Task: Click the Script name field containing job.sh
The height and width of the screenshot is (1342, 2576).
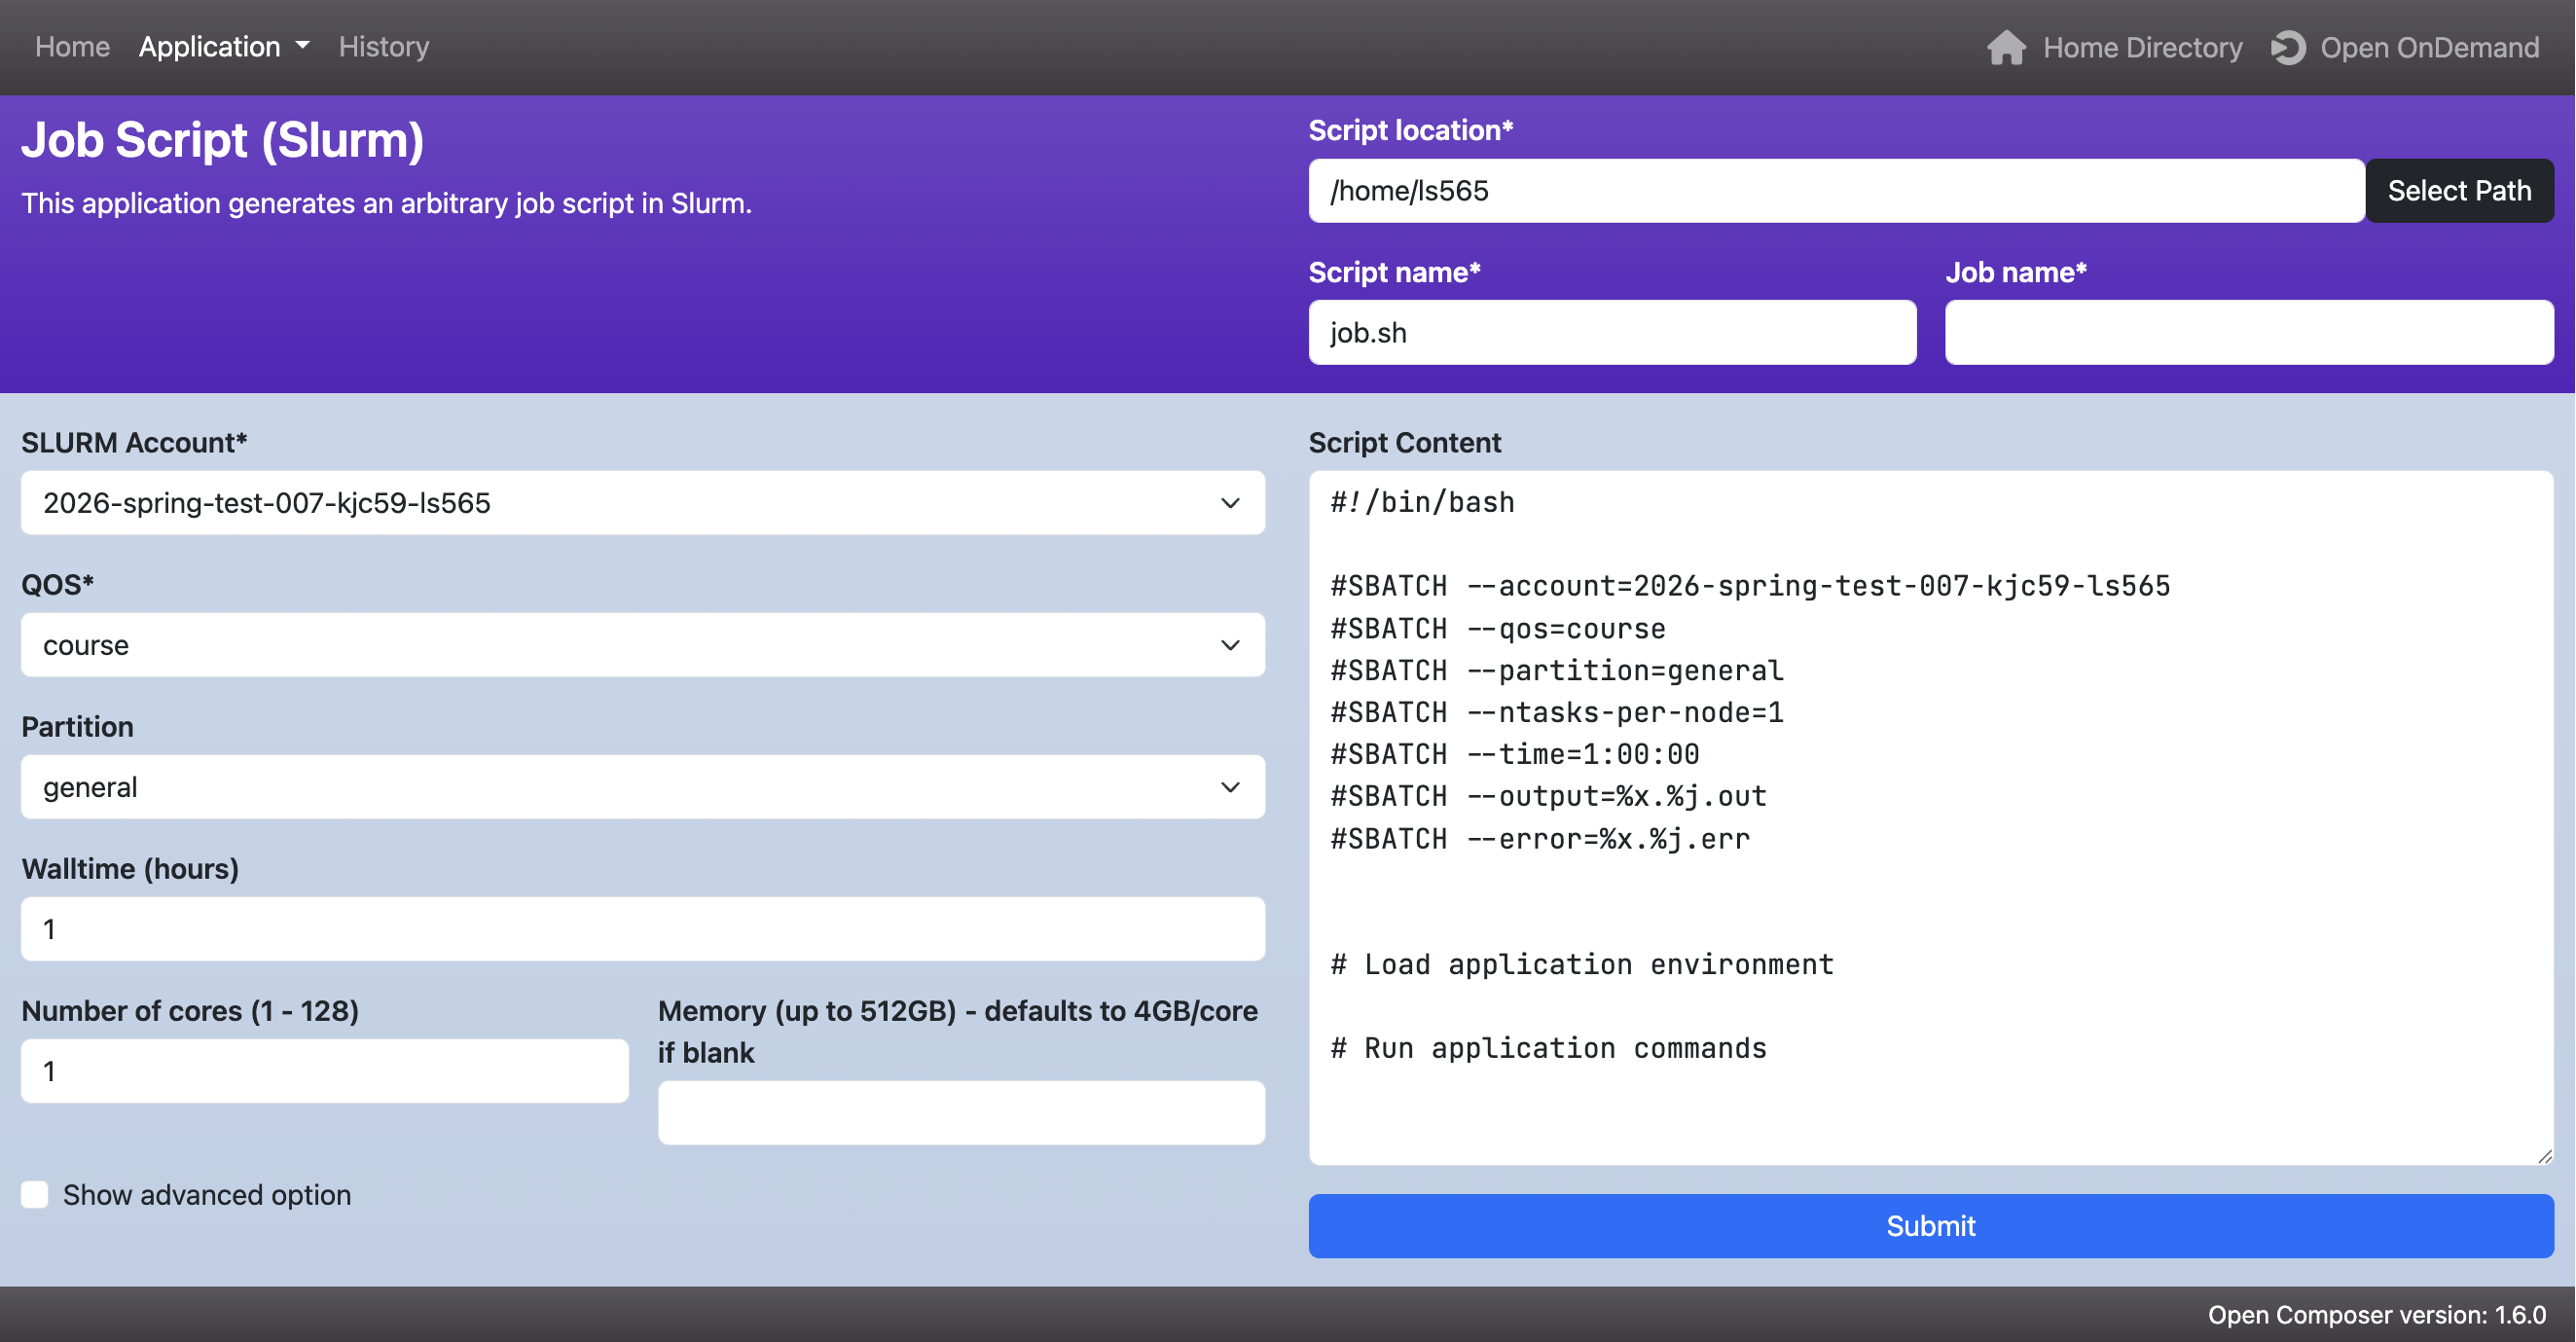Action: [x=1612, y=332]
